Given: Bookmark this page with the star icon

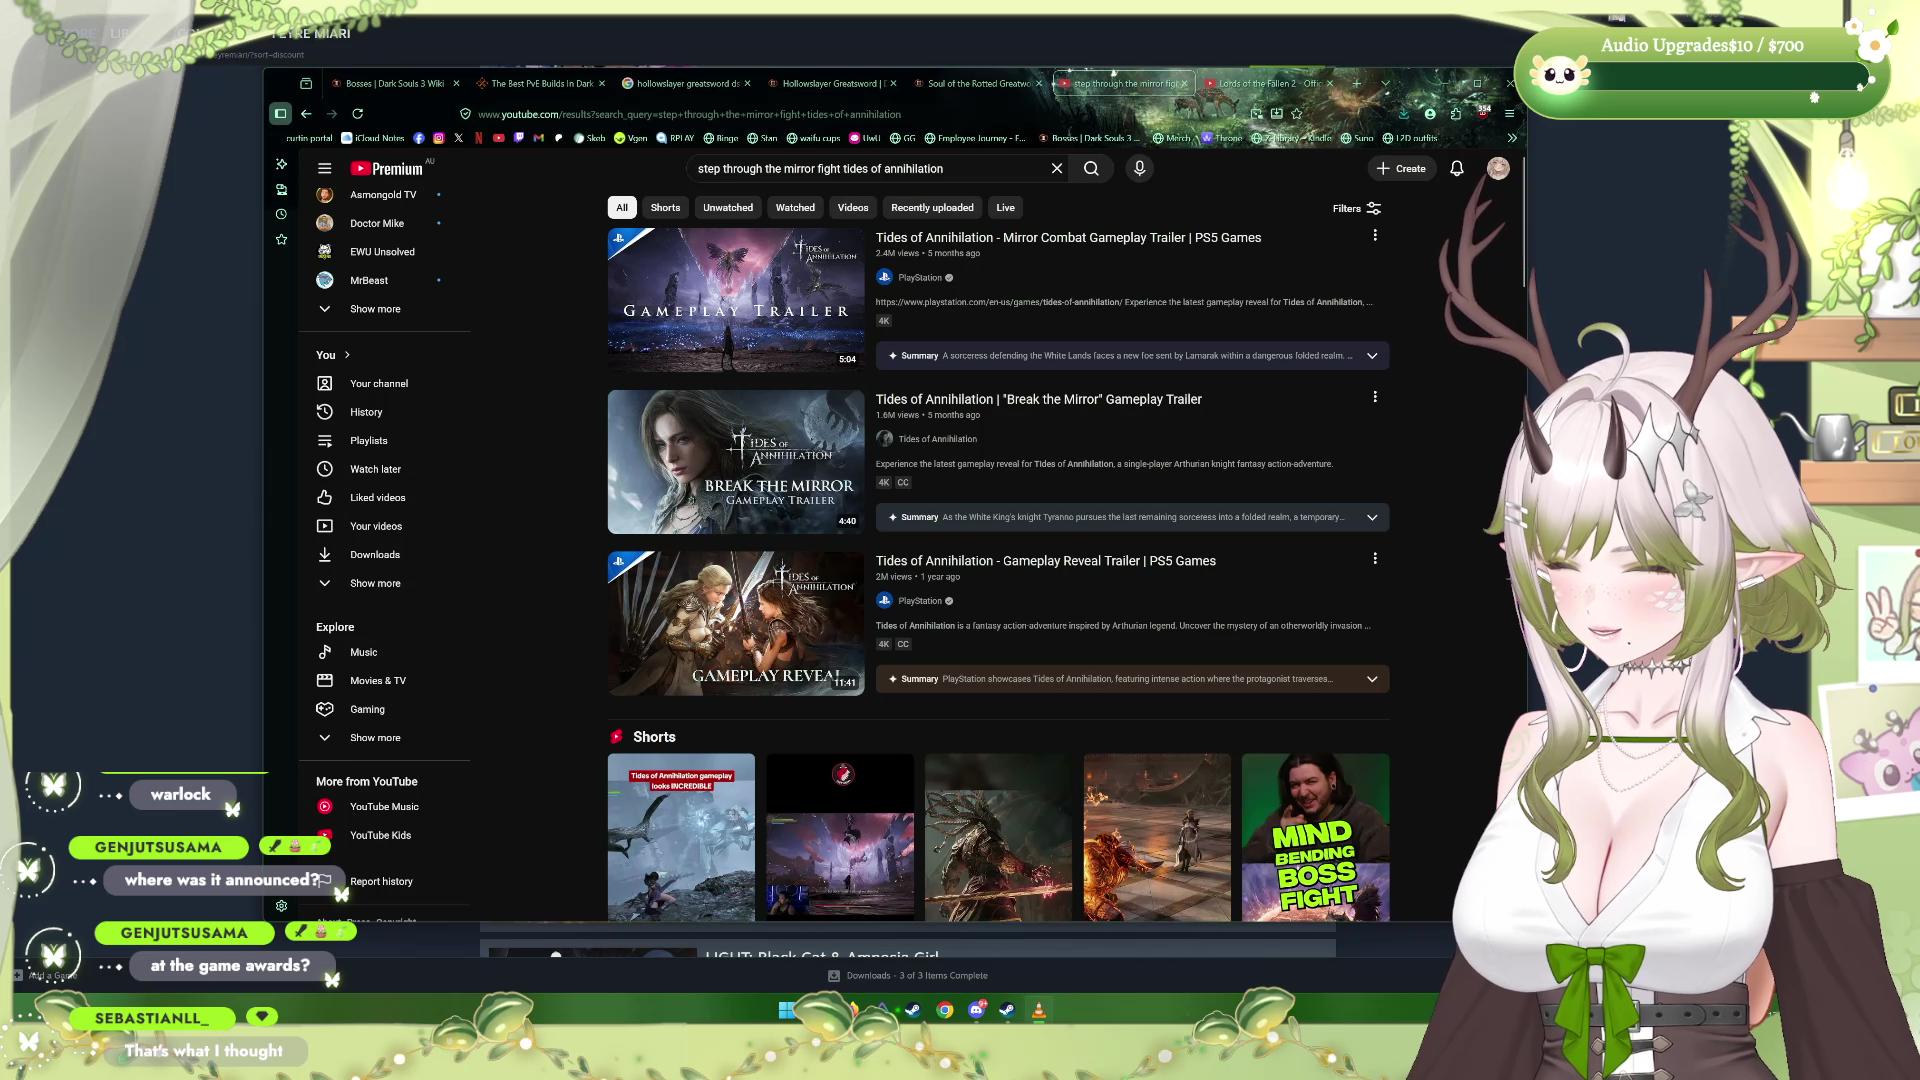Looking at the screenshot, I should click(x=1297, y=114).
